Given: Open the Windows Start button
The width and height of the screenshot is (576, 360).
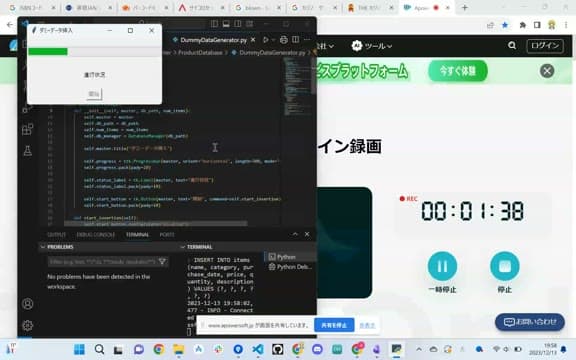Looking at the screenshot, I should 79,349.
